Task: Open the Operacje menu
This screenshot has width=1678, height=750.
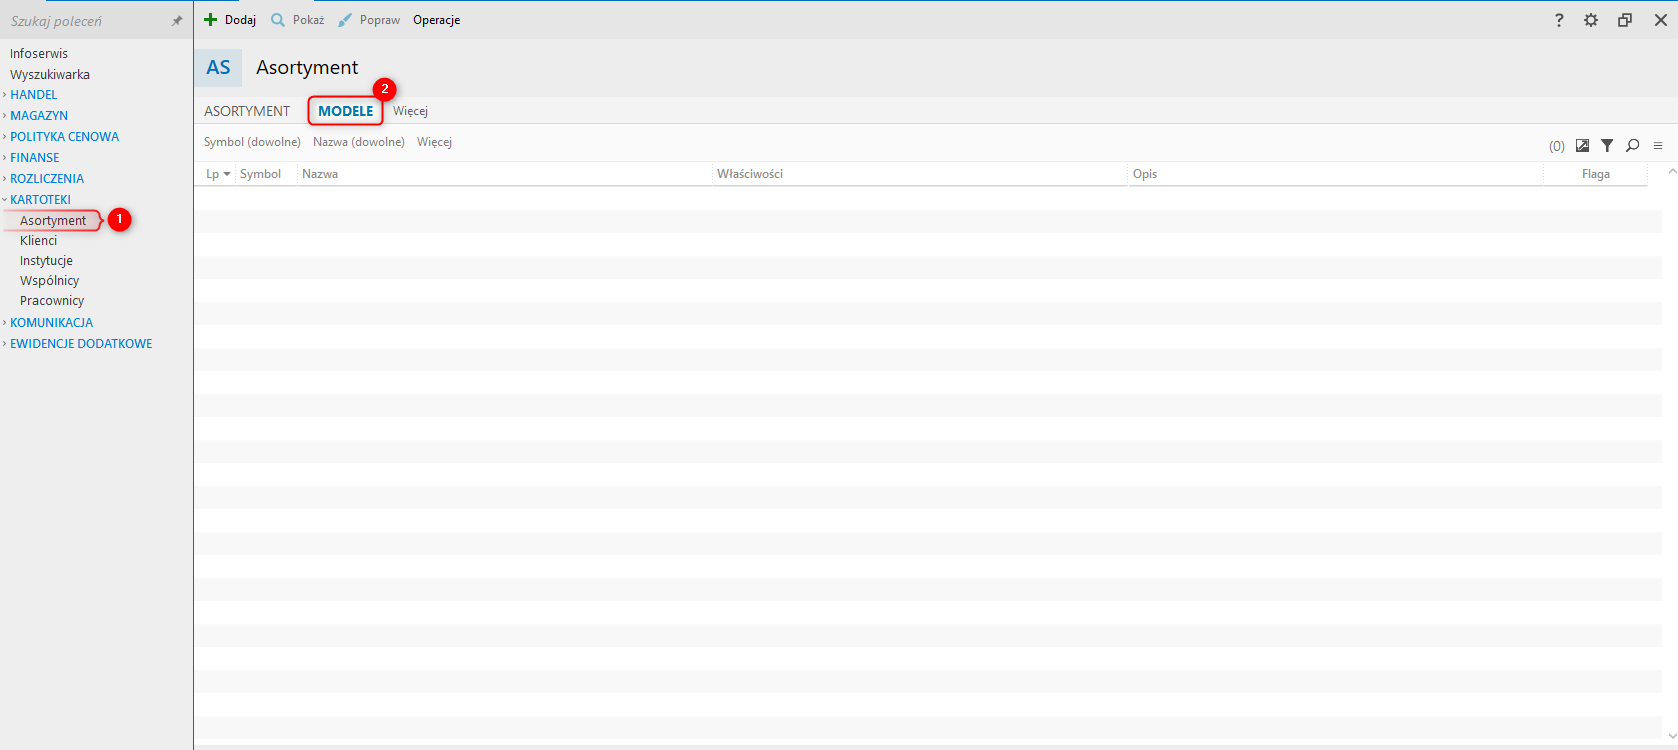Action: [x=437, y=20]
